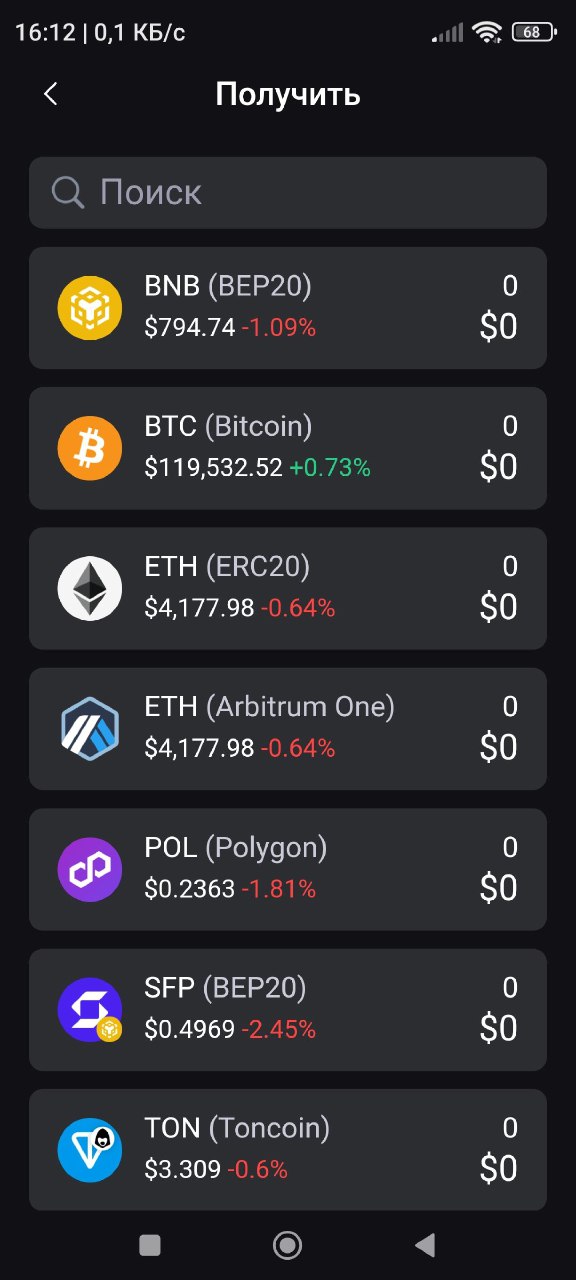
Task: Click the Ethereum diamond logo icon
Action: click(90, 588)
